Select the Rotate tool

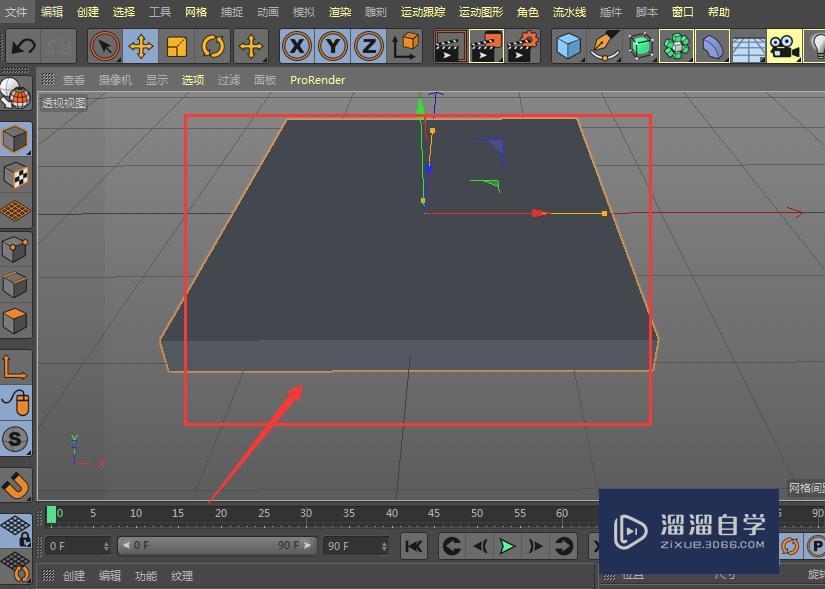[213, 46]
